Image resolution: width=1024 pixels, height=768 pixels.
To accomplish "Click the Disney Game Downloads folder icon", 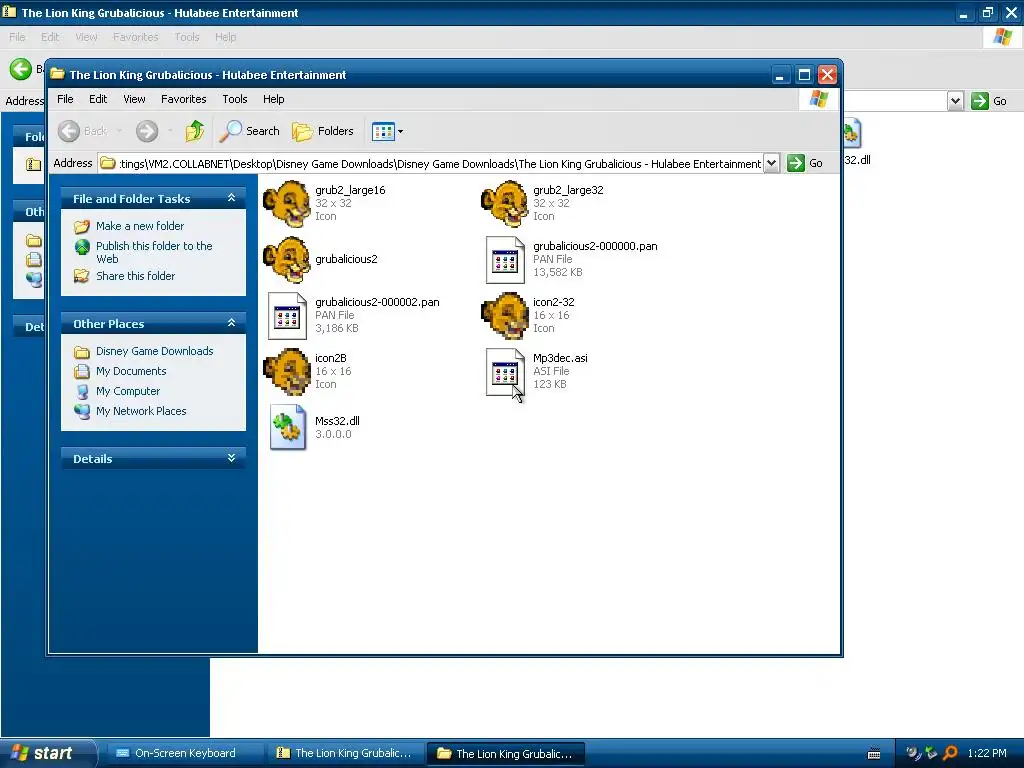I will [x=82, y=352].
